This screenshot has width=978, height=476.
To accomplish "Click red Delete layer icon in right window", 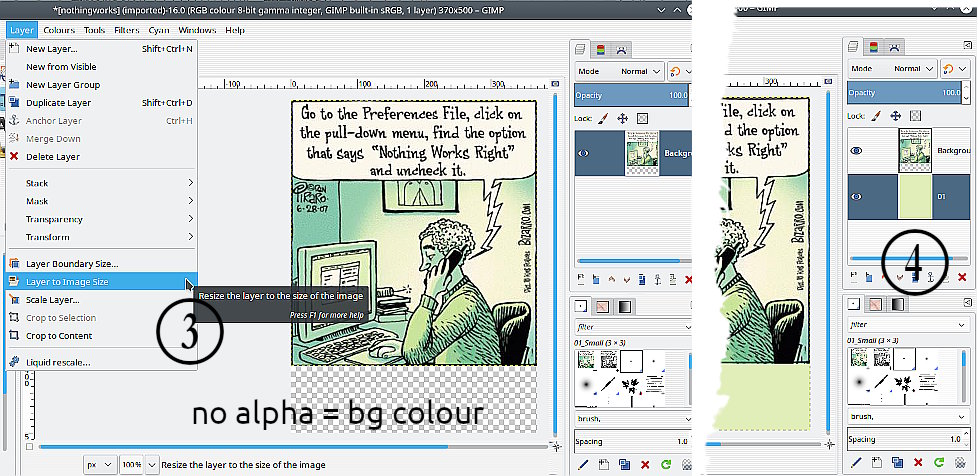I will pyautogui.click(x=961, y=276).
